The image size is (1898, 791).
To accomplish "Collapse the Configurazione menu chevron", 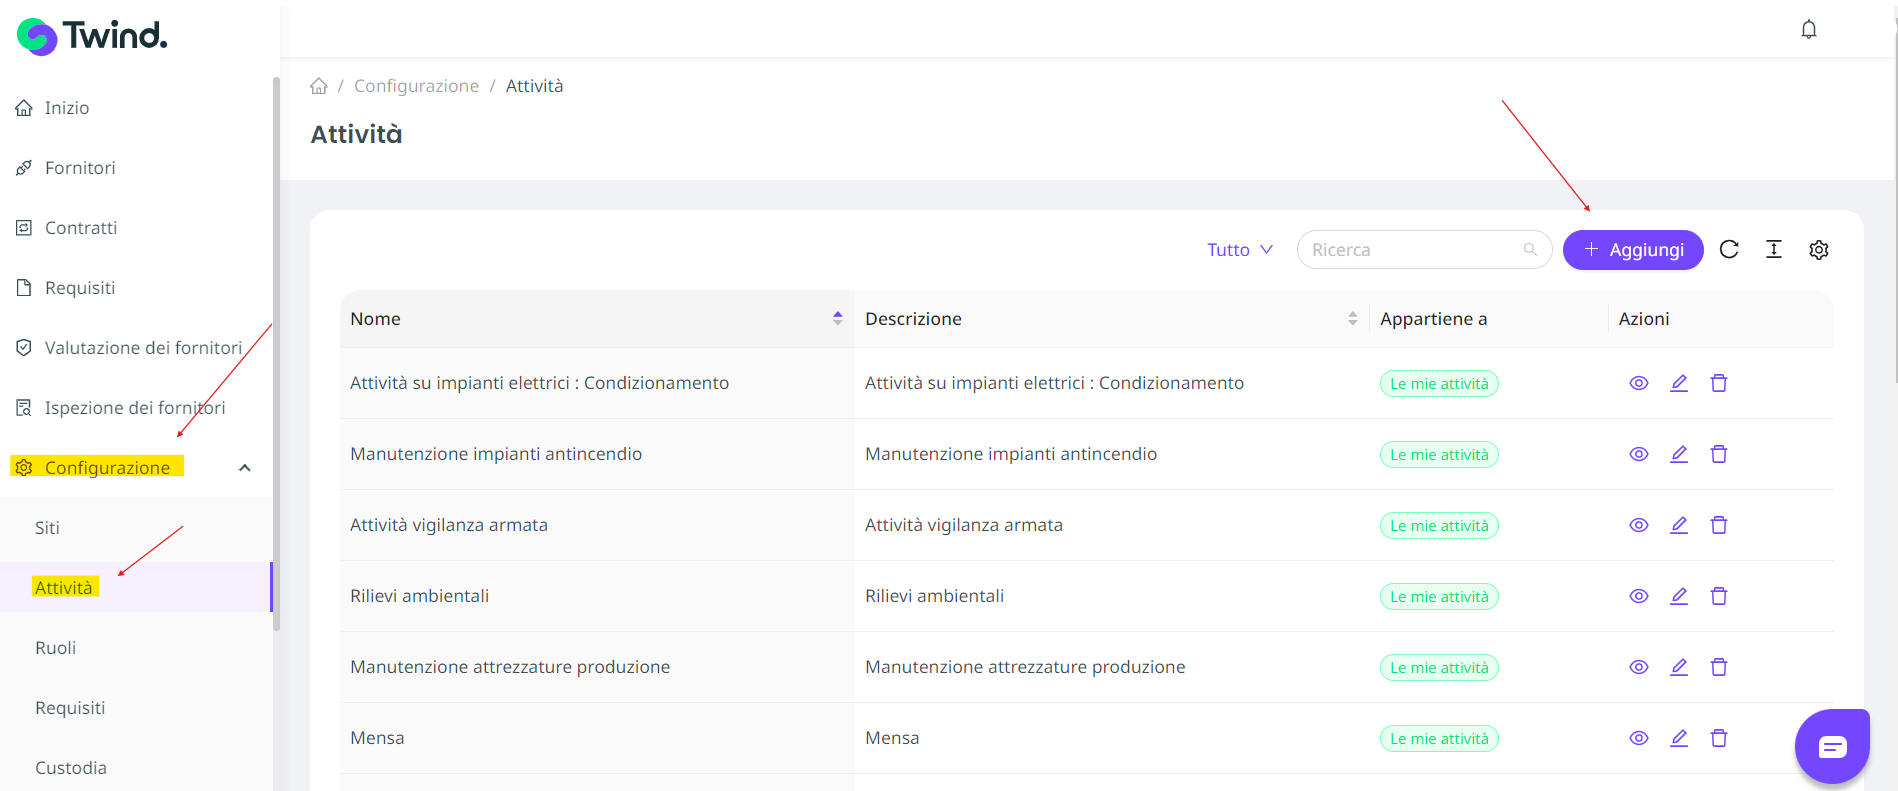I will pos(245,468).
